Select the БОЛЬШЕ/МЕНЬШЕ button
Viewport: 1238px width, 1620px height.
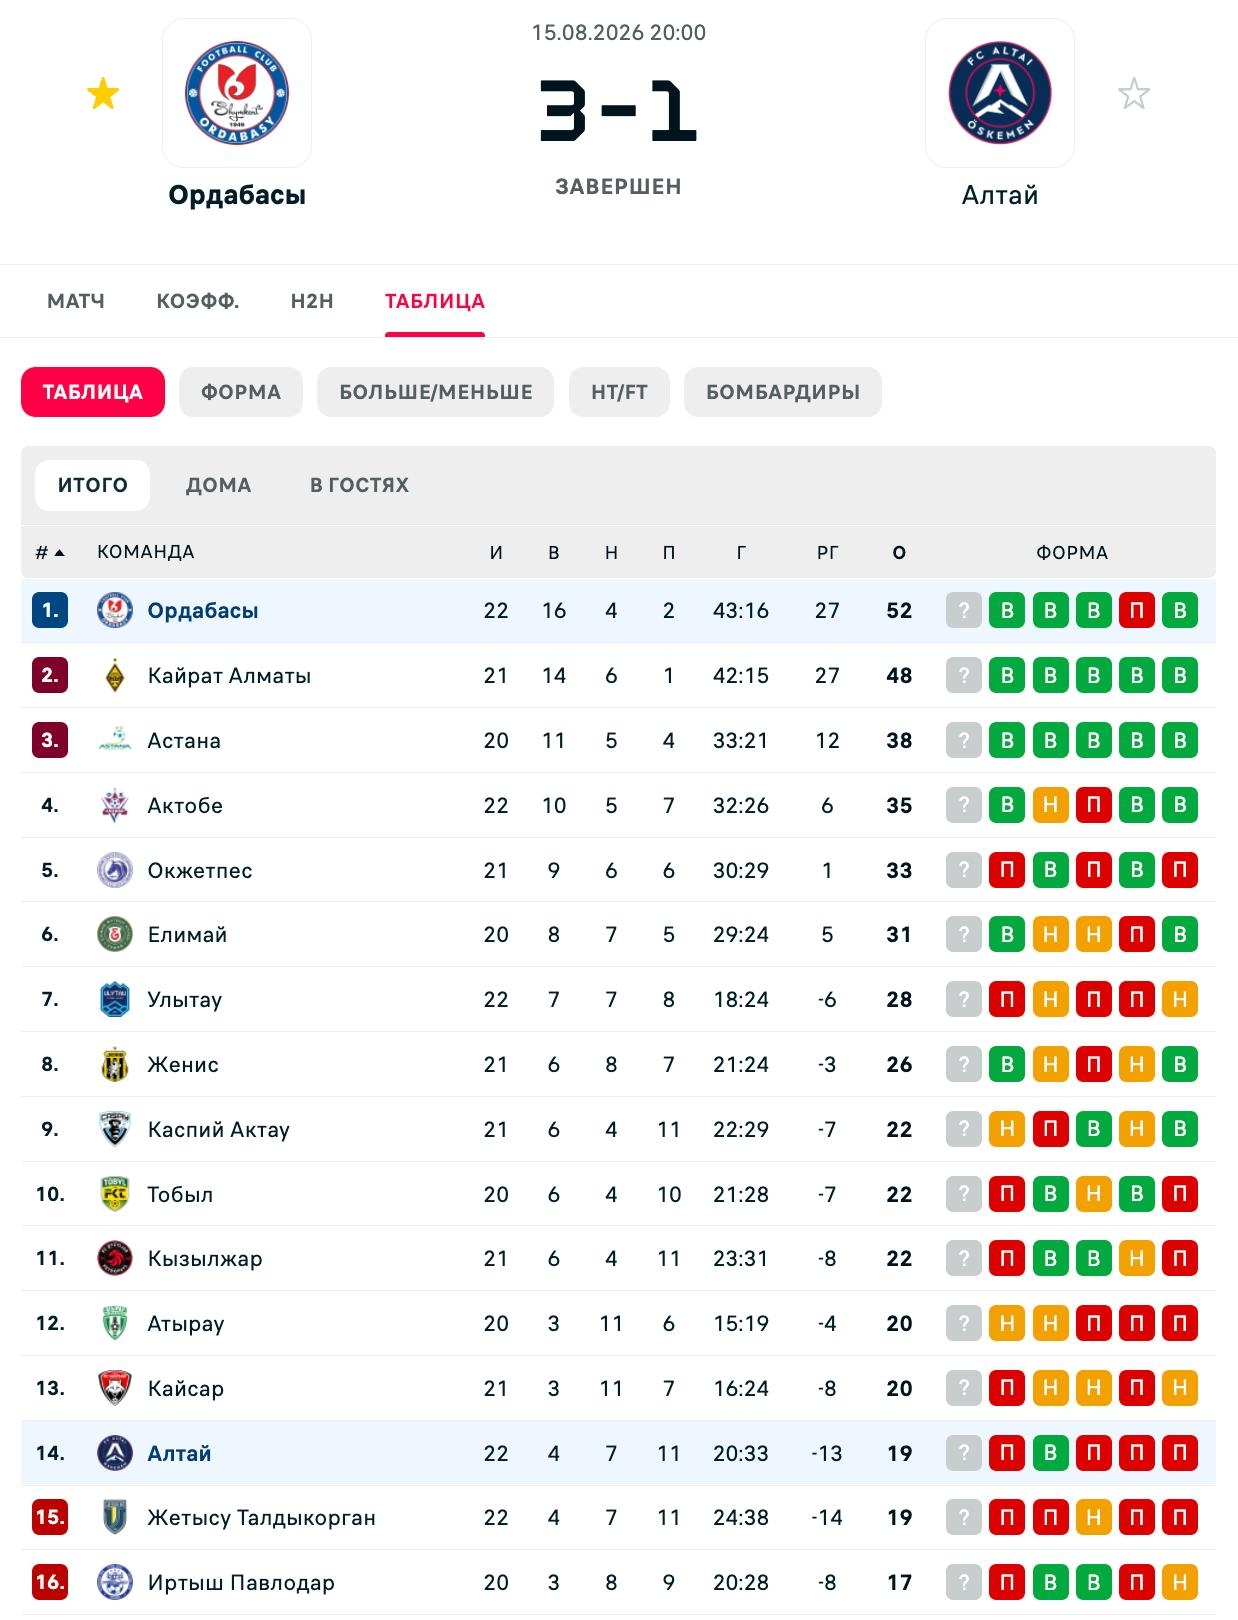tap(435, 392)
